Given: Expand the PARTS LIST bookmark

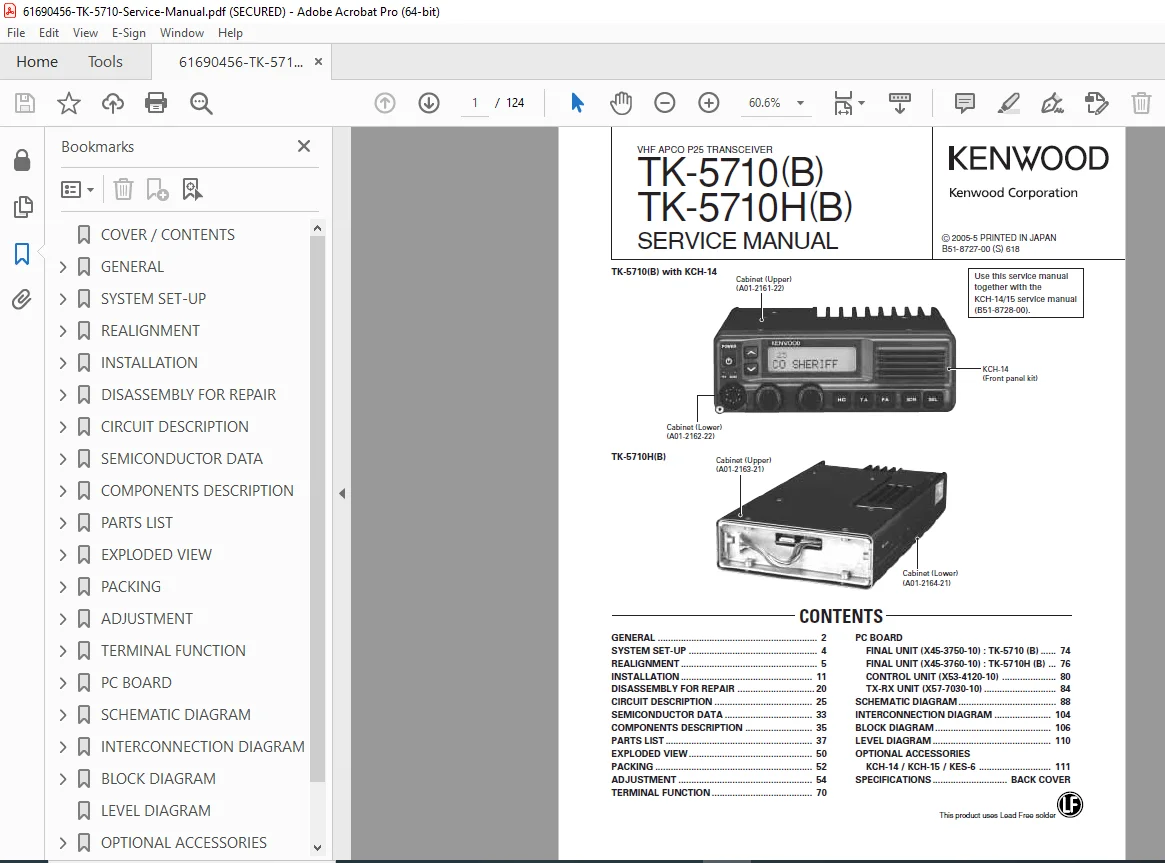Looking at the screenshot, I should point(63,523).
